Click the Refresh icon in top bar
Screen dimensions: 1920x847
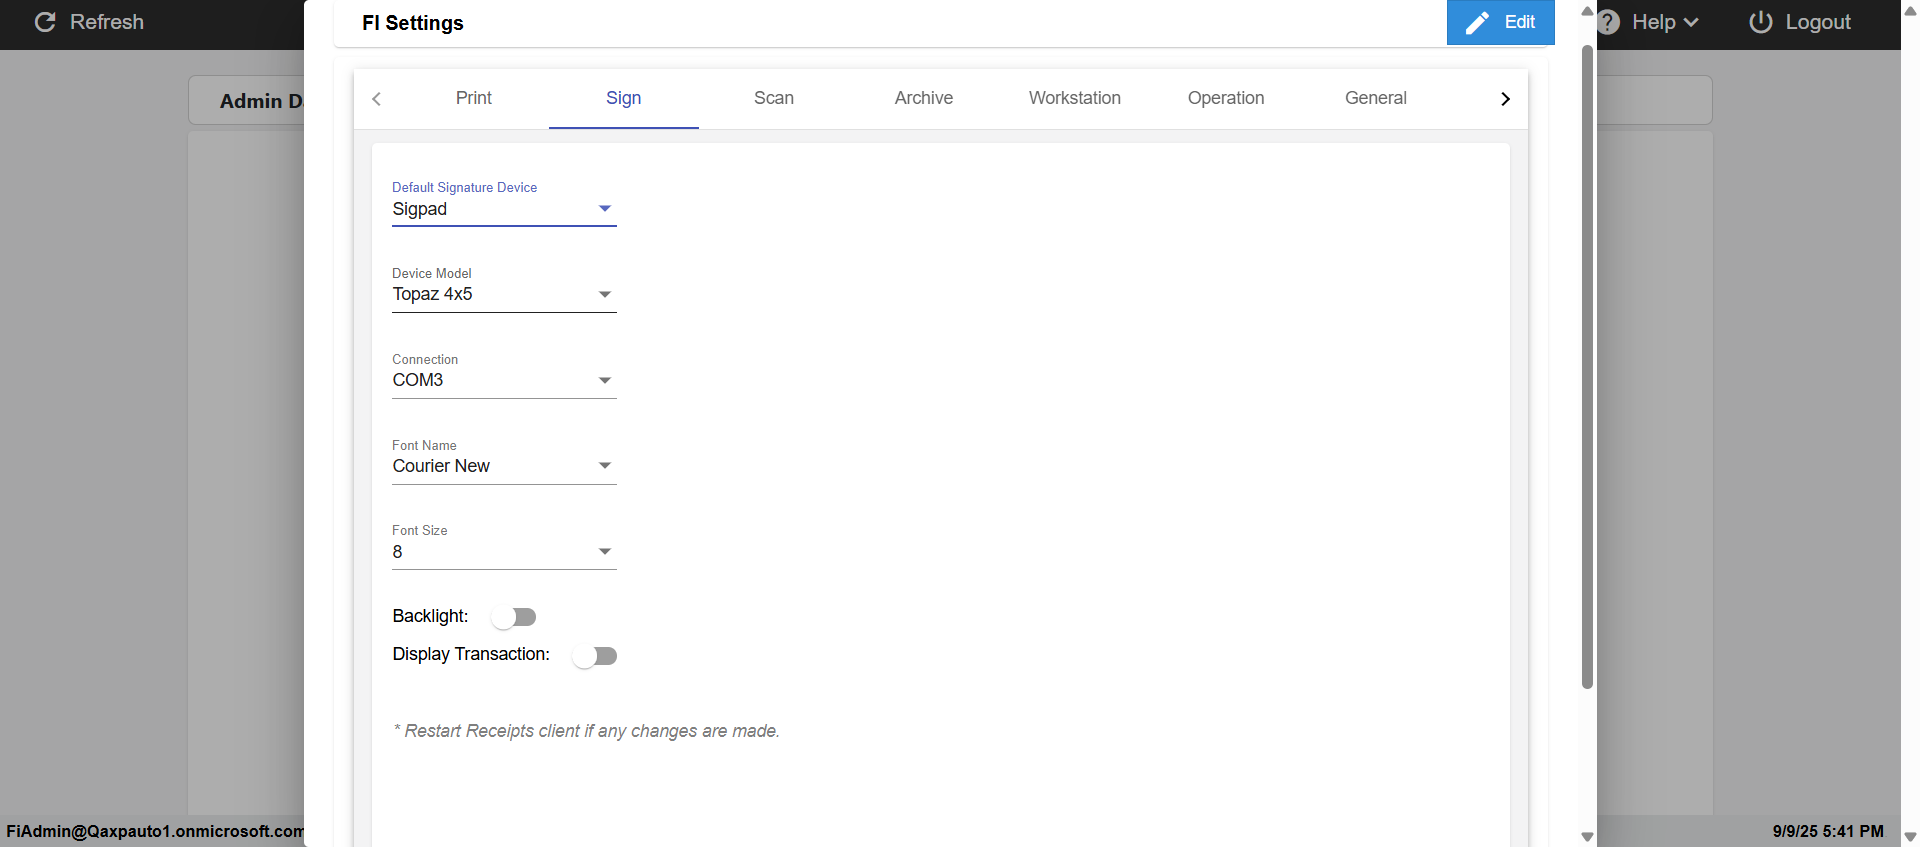45,22
